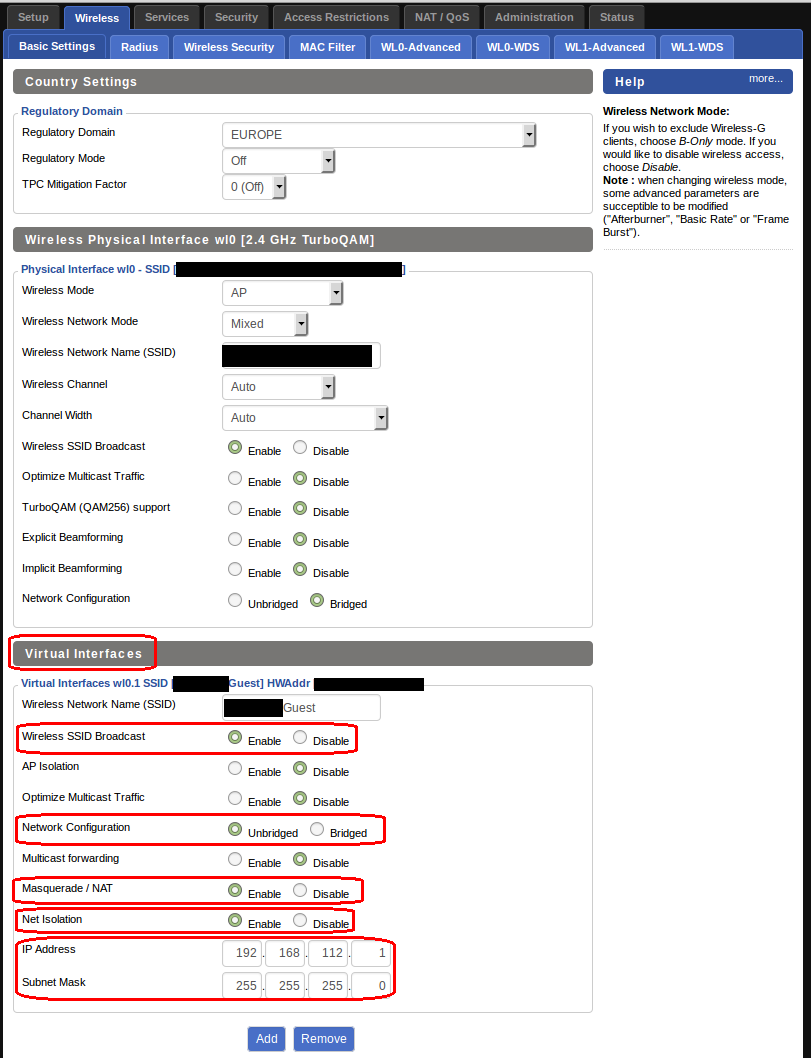Disable wl0 Wireless SSID Broadcast
811x1058 pixels.
pos(300,447)
